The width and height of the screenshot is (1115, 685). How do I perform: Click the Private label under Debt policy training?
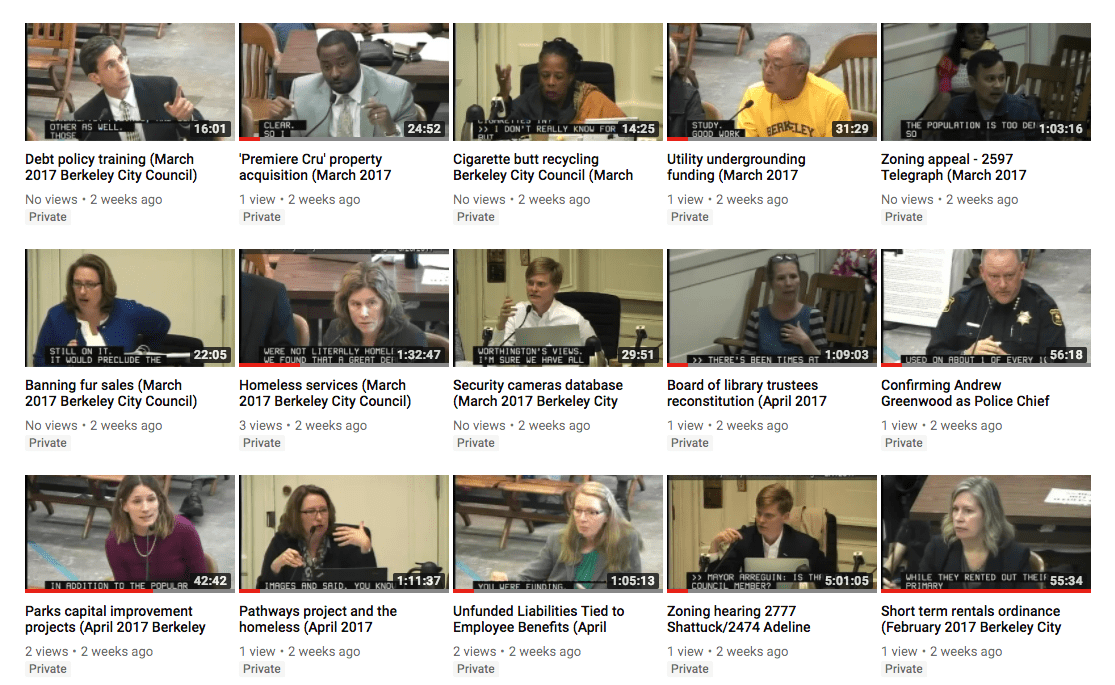[x=48, y=217]
